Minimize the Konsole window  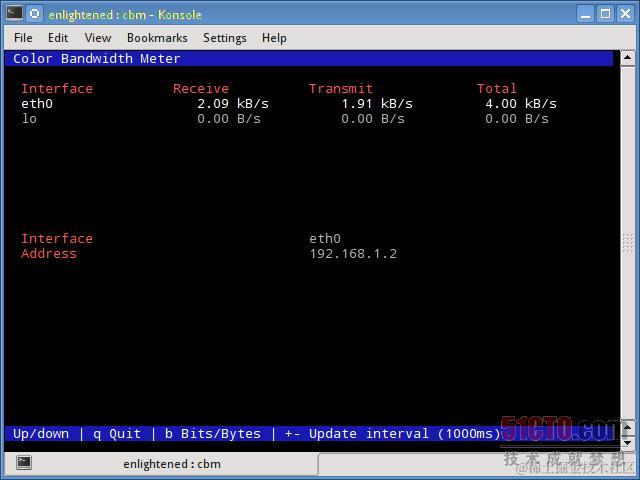coord(585,14)
